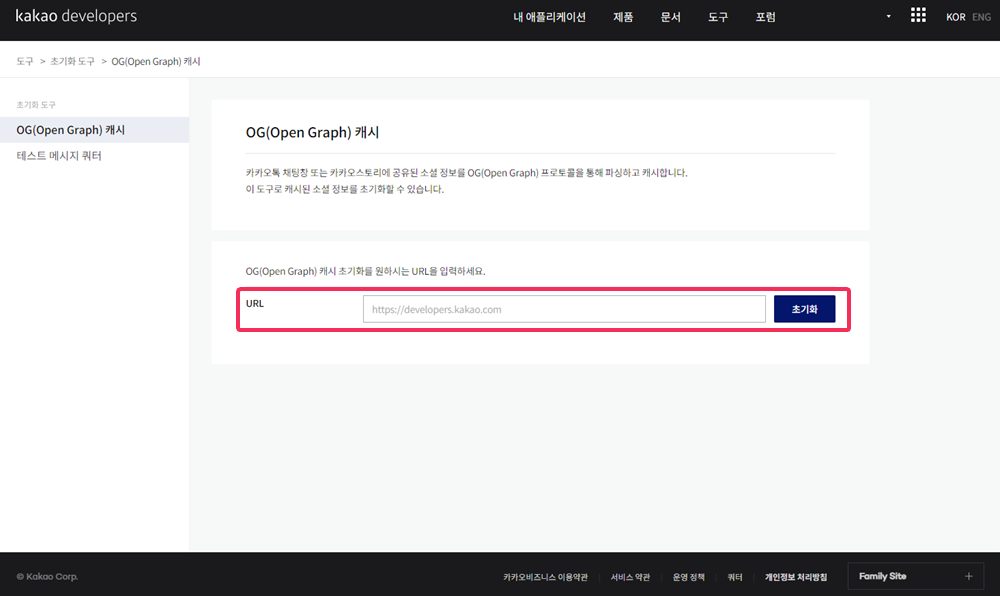Viewport: 1000px width, 596px height.
Task: Click the 초기화 도구 sidebar heading
Action: (x=36, y=105)
